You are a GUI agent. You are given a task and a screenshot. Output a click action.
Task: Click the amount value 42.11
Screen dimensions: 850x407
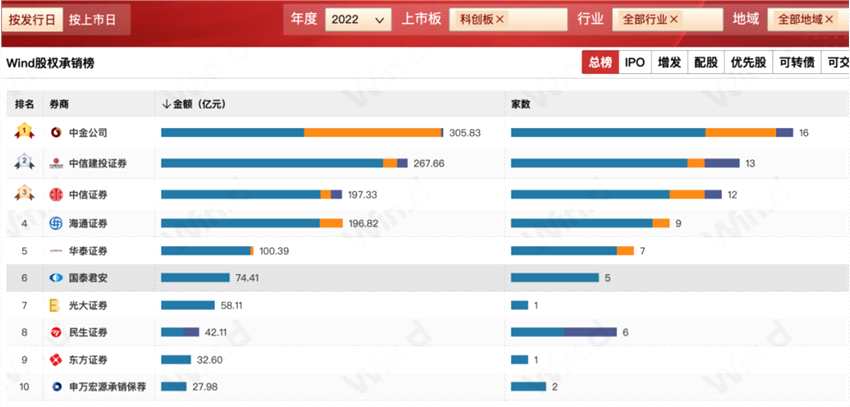[215, 333]
